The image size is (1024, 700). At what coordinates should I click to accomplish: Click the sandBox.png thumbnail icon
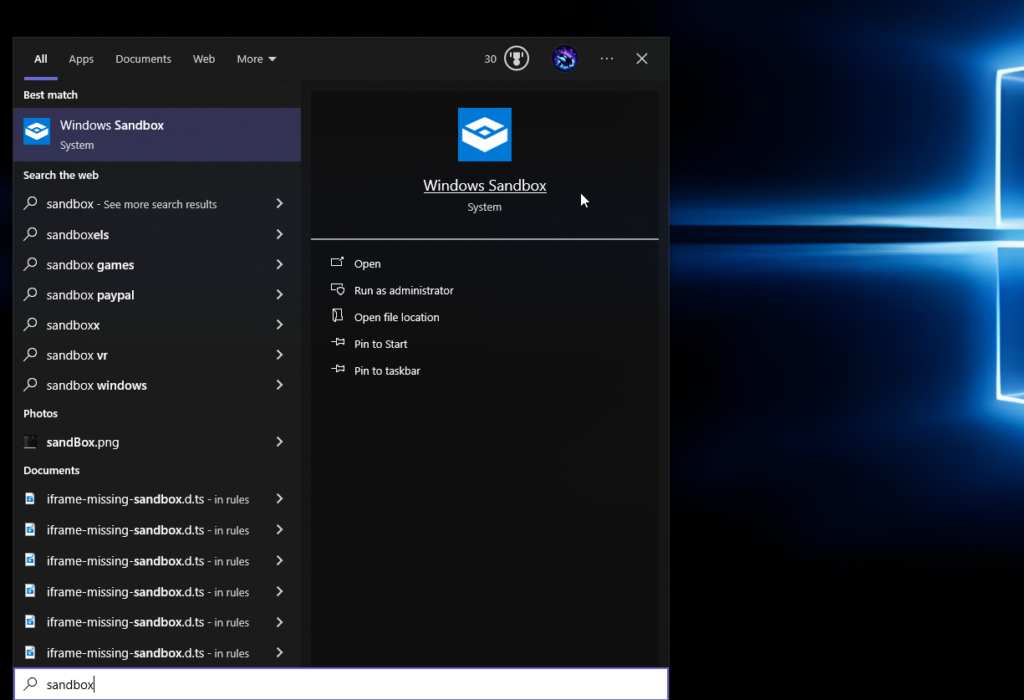[x=30, y=442]
